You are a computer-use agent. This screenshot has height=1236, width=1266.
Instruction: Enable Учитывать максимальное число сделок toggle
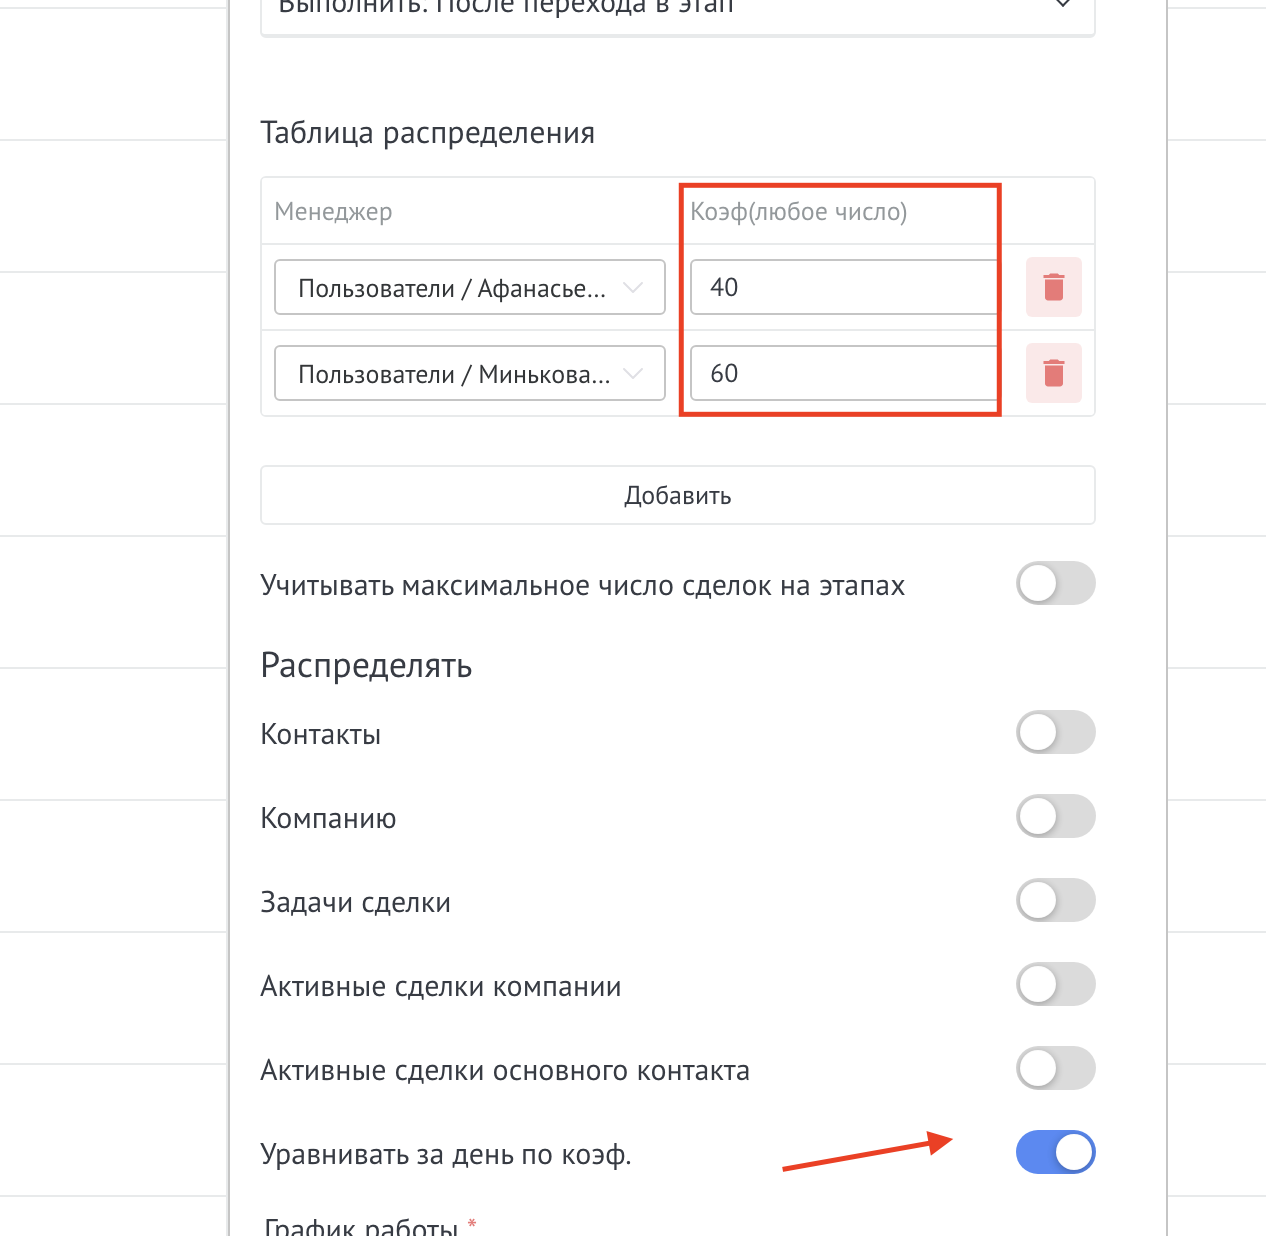[1055, 584]
